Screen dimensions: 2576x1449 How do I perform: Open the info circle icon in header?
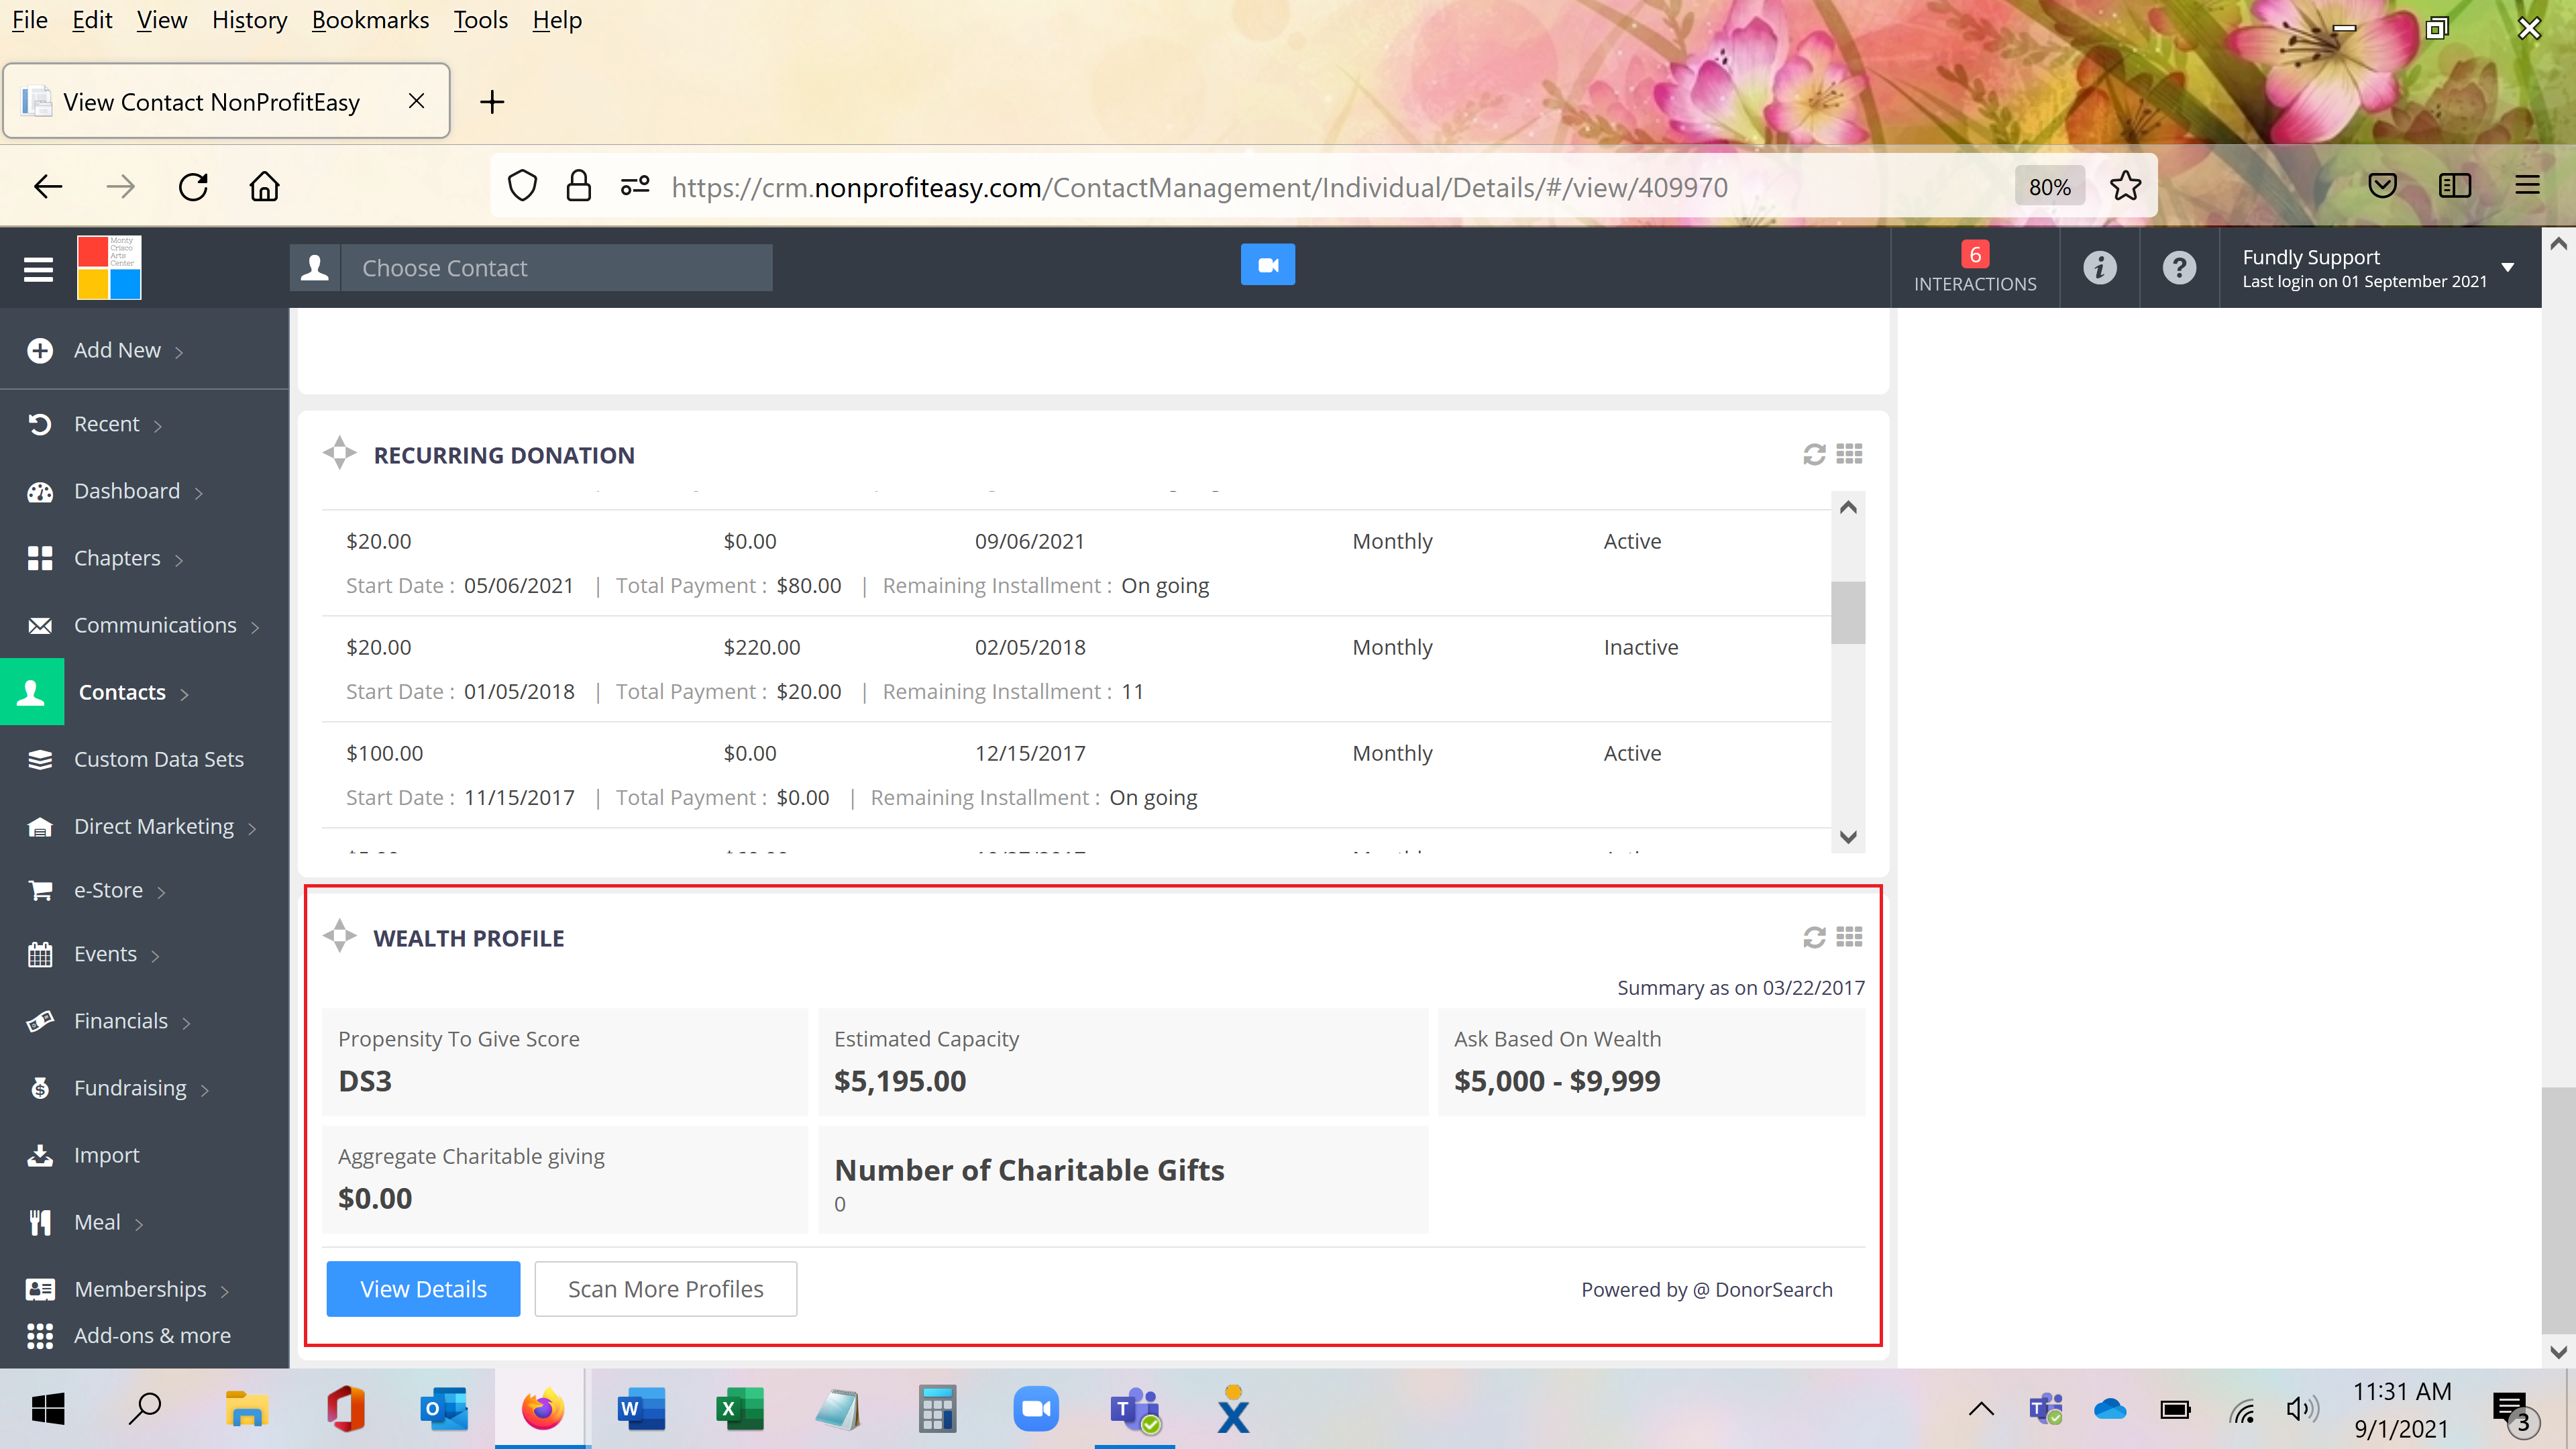[2099, 268]
